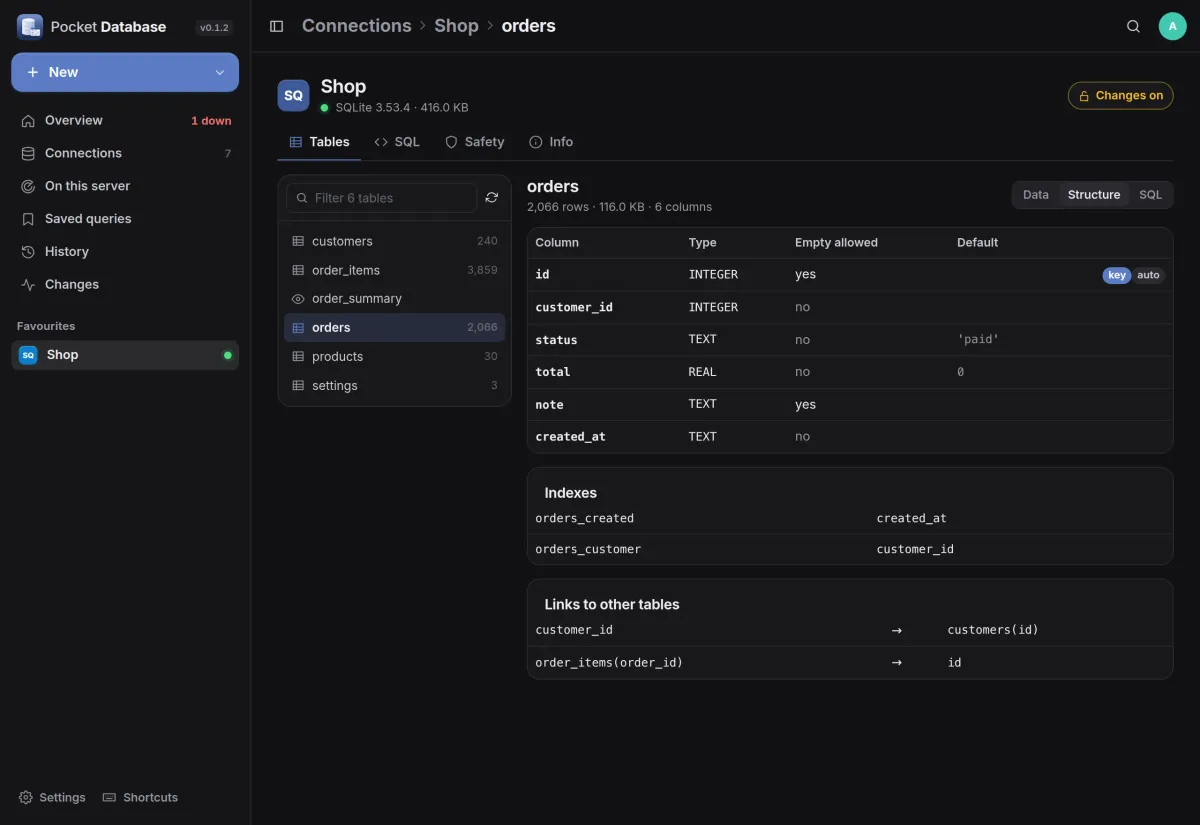Switch orders view to Data
This screenshot has height=825, width=1200.
1036,195
